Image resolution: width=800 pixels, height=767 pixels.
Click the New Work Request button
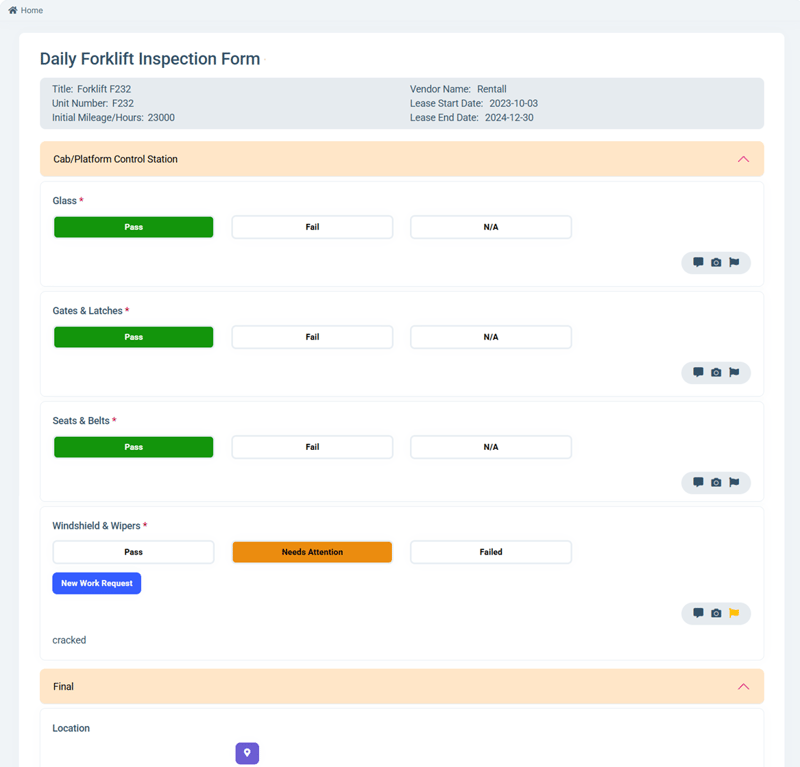(97, 583)
